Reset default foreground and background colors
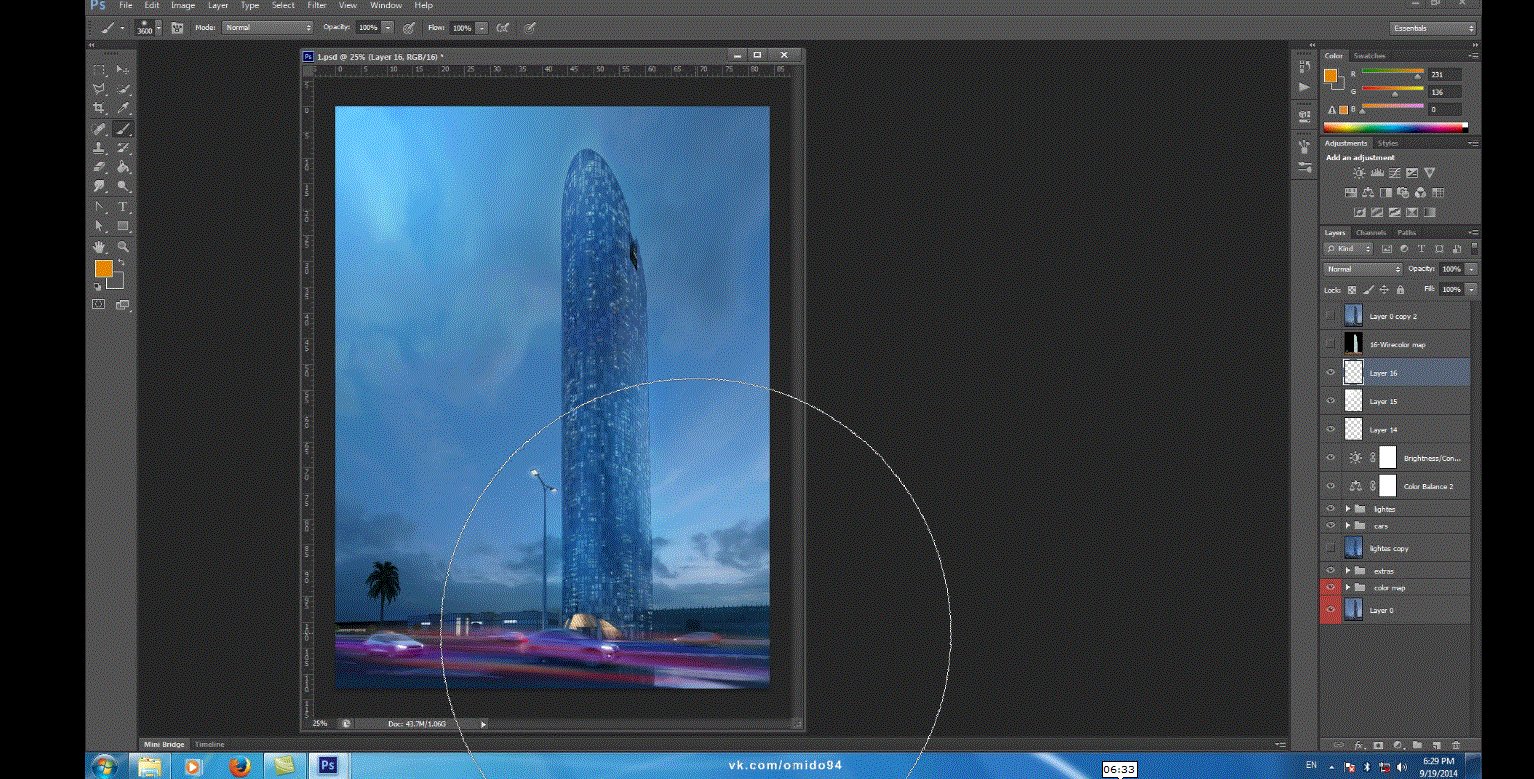 pyautogui.click(x=98, y=287)
